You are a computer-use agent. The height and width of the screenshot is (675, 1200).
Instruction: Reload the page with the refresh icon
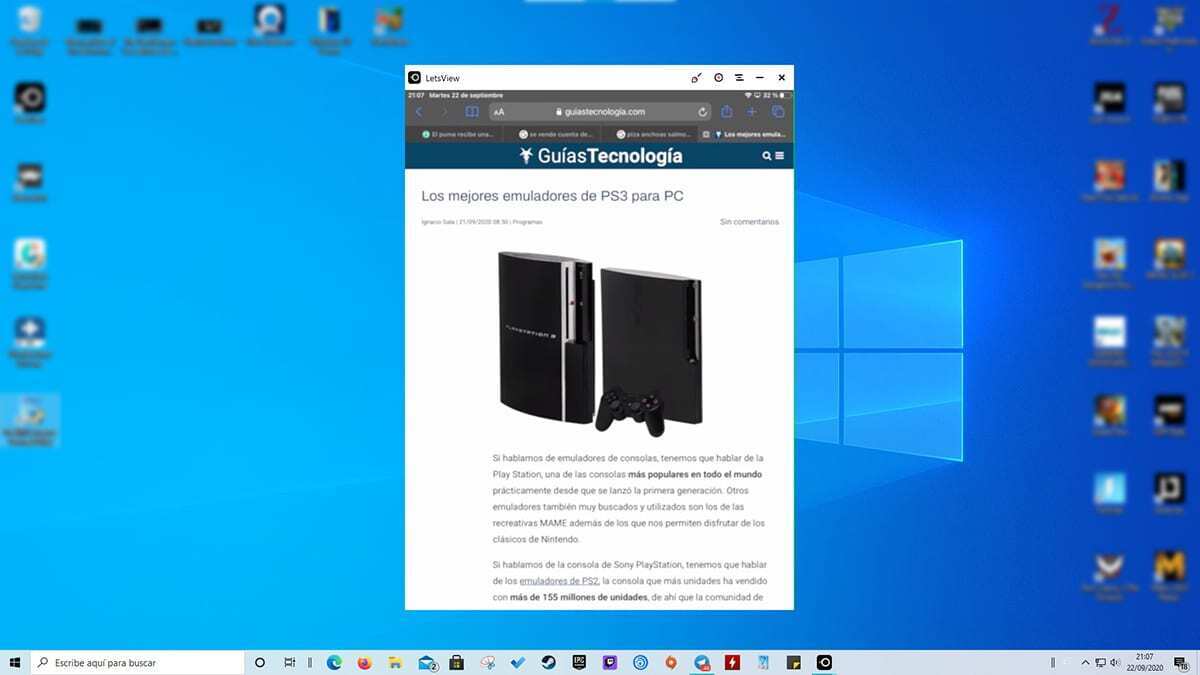pyautogui.click(x=703, y=112)
